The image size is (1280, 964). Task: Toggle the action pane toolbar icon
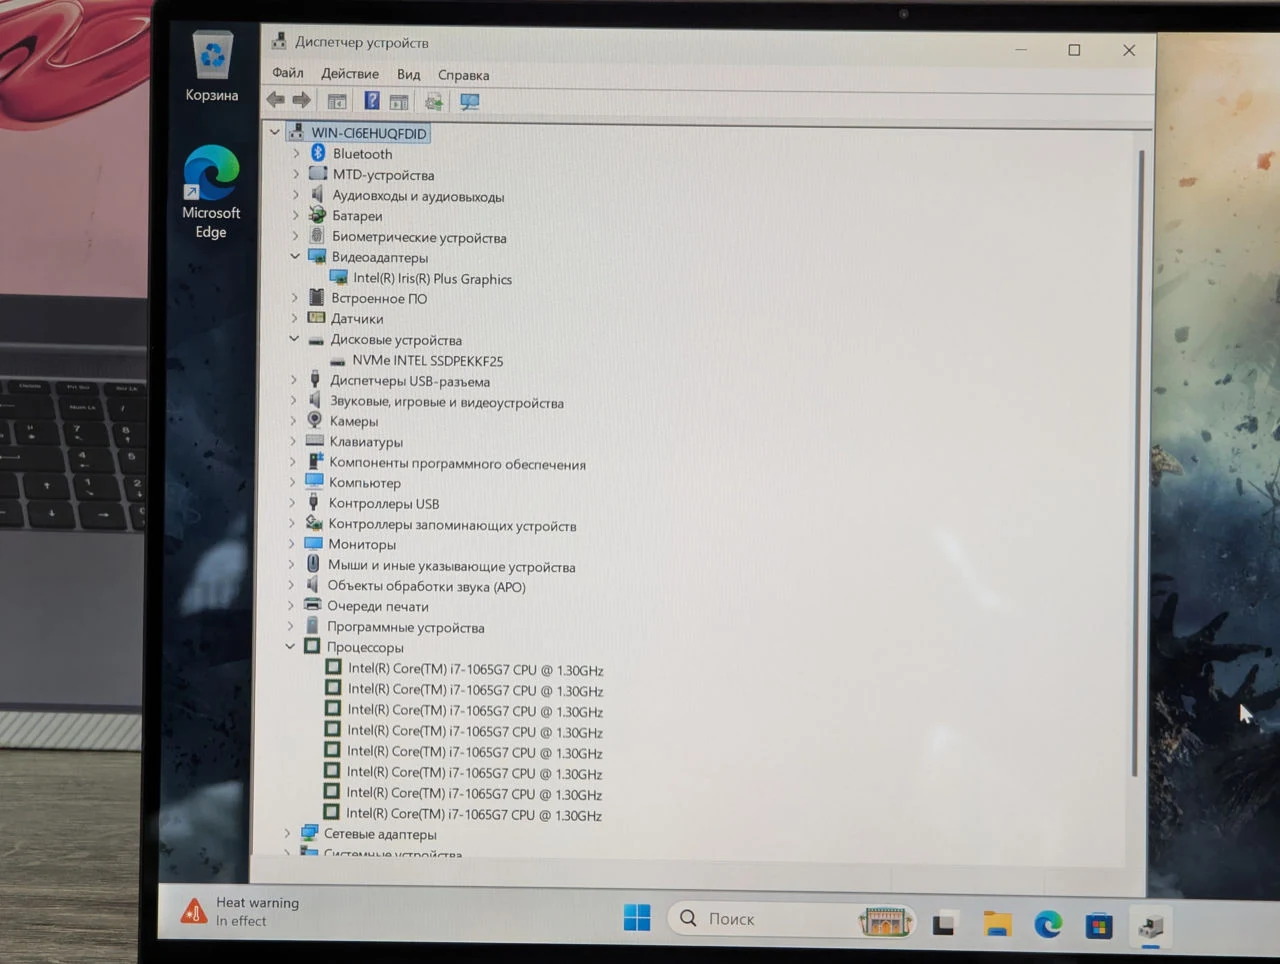[x=399, y=101]
